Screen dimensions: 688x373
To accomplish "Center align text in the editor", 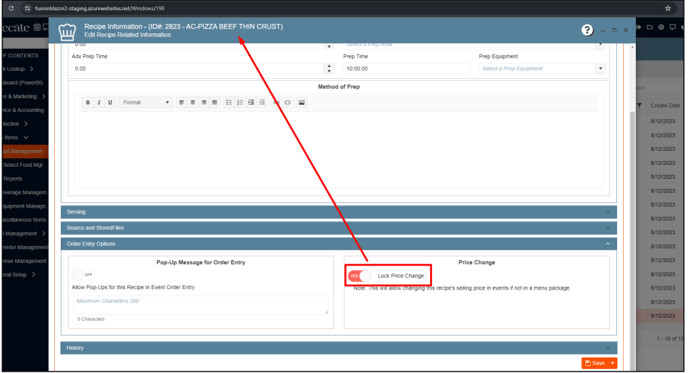I will click(193, 102).
